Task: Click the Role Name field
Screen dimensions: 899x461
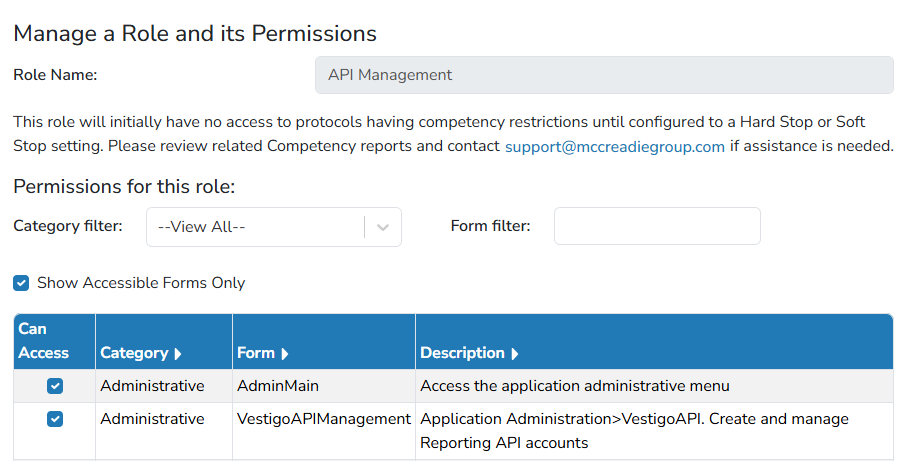Action: (x=604, y=75)
